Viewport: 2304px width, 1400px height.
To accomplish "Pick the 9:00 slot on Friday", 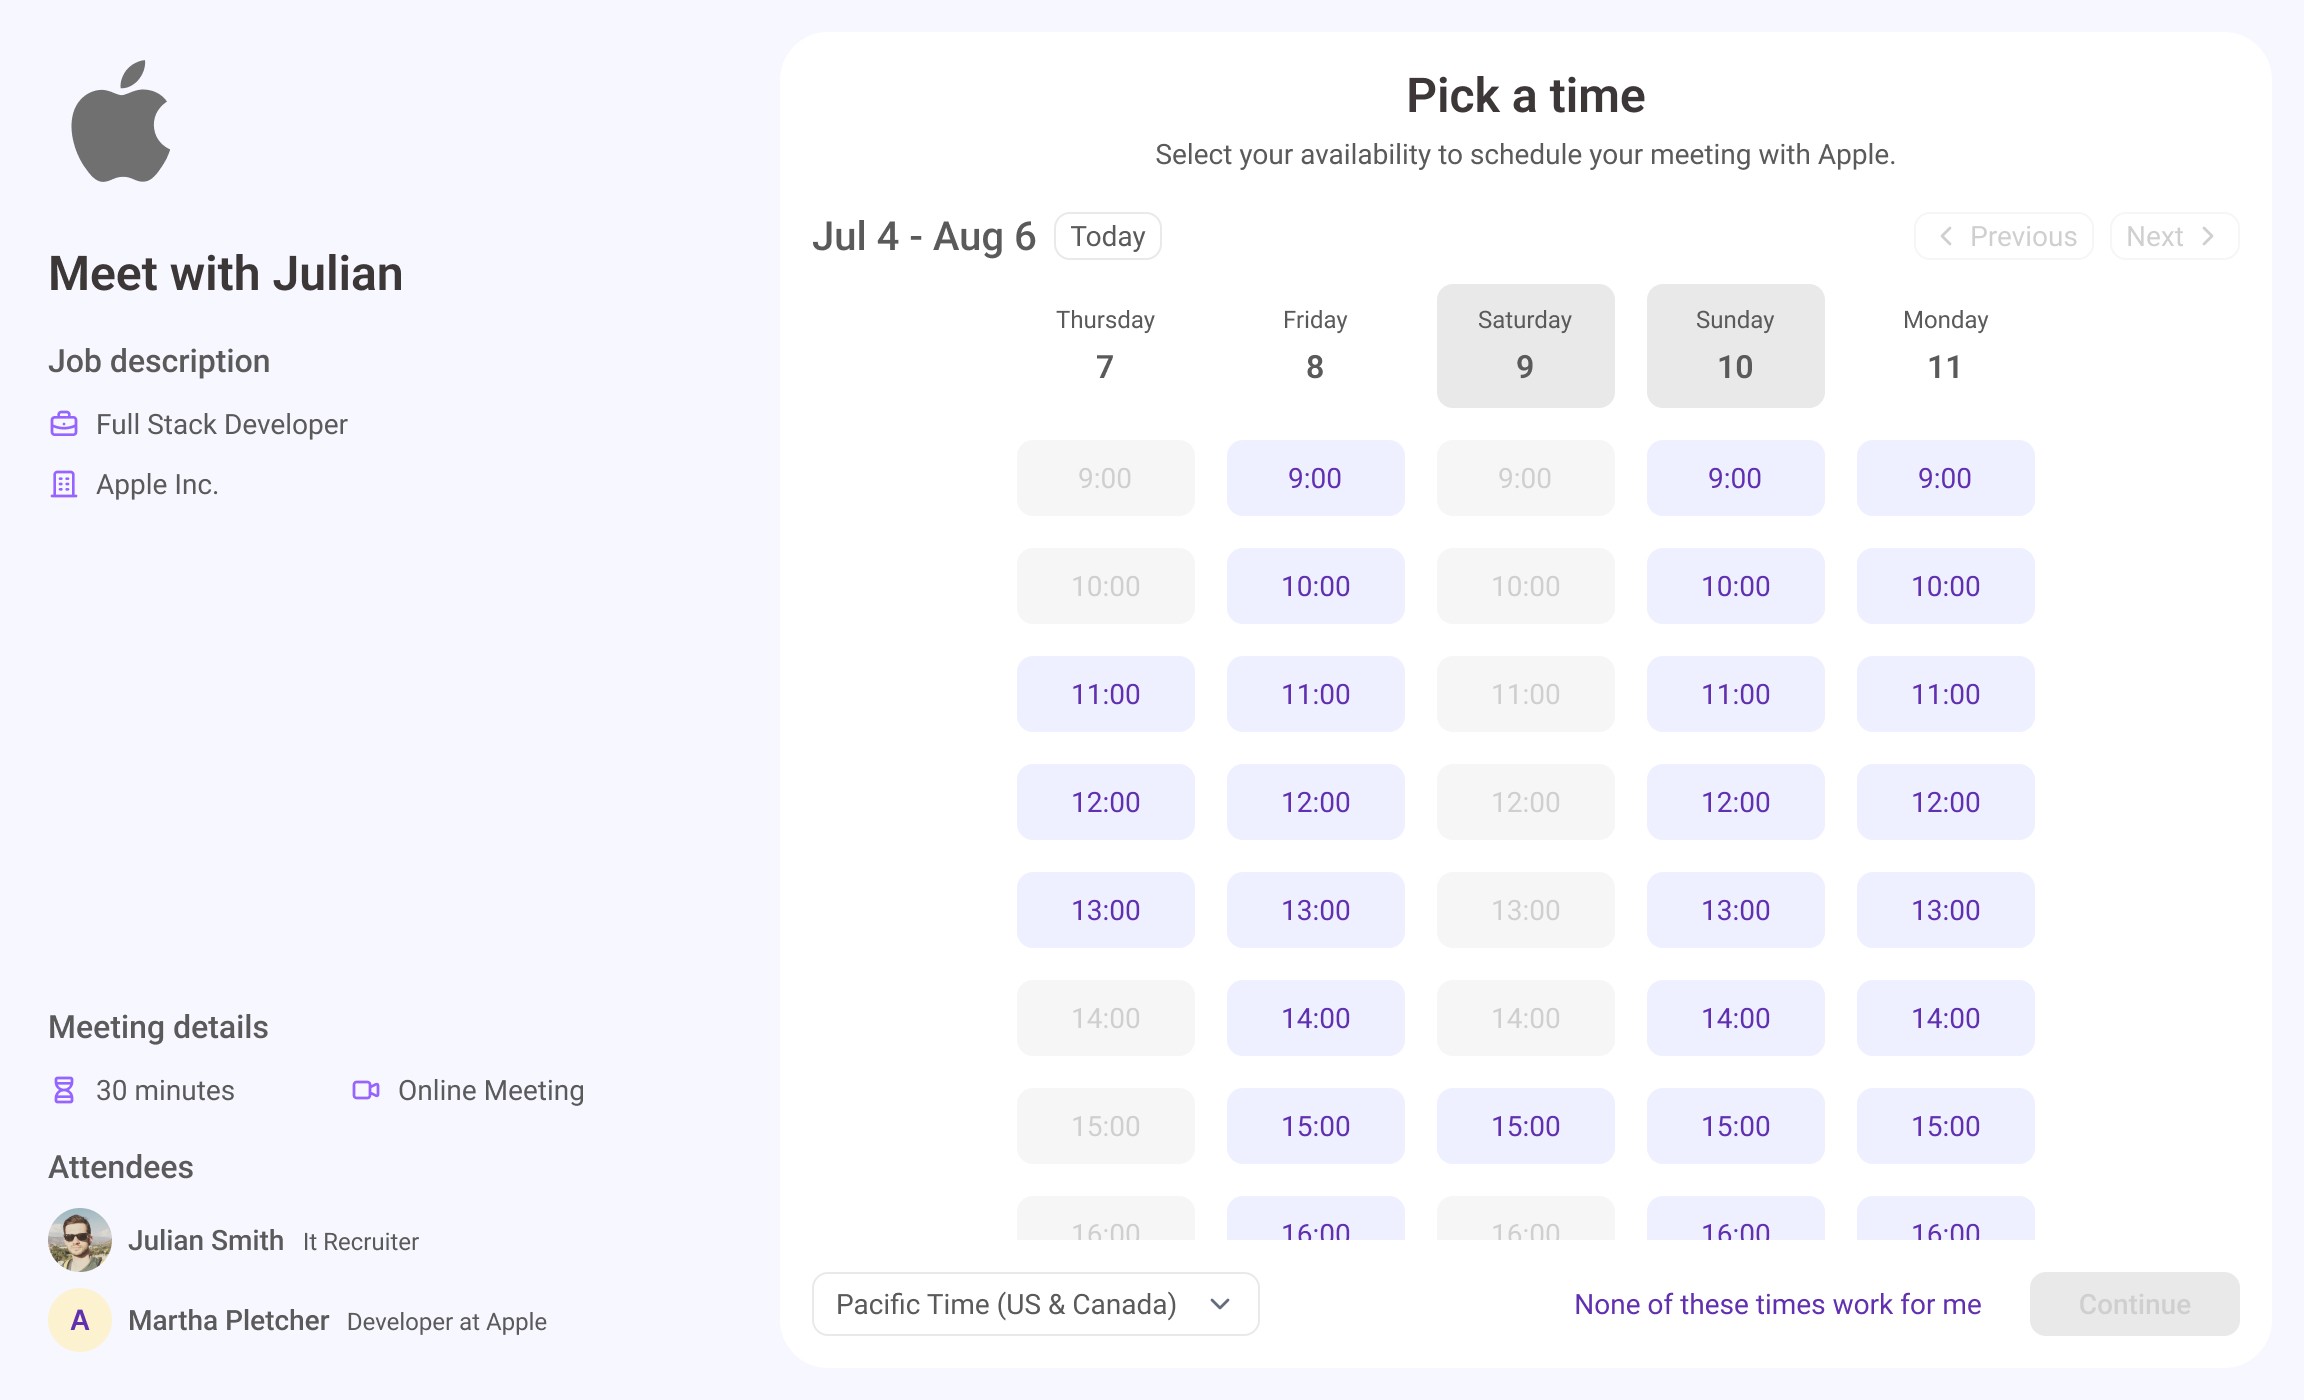I will pyautogui.click(x=1315, y=478).
